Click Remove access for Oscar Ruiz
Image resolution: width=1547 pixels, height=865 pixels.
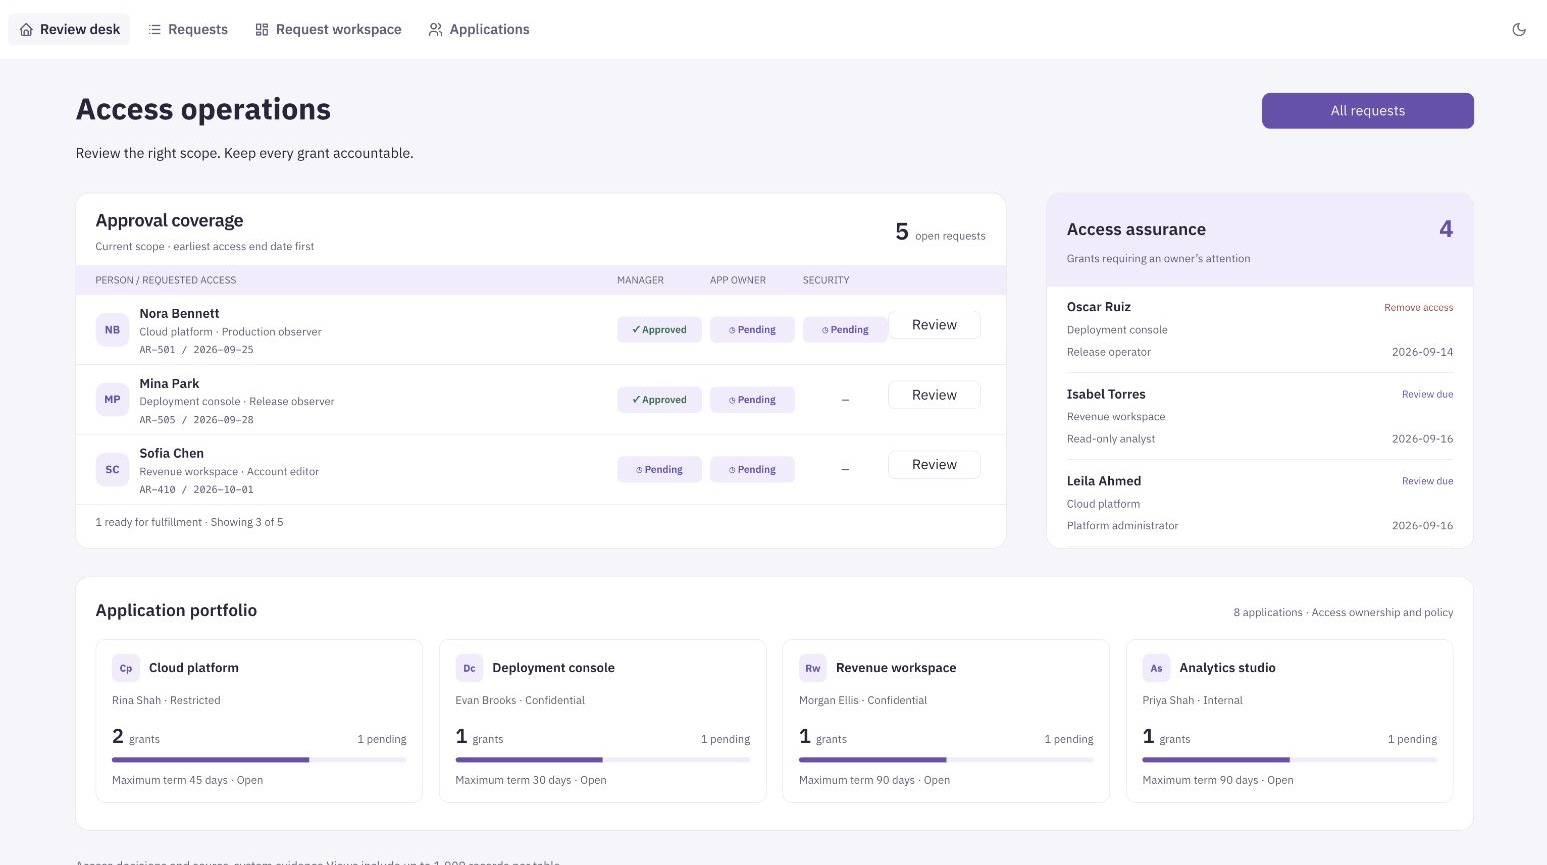[x=1418, y=308]
